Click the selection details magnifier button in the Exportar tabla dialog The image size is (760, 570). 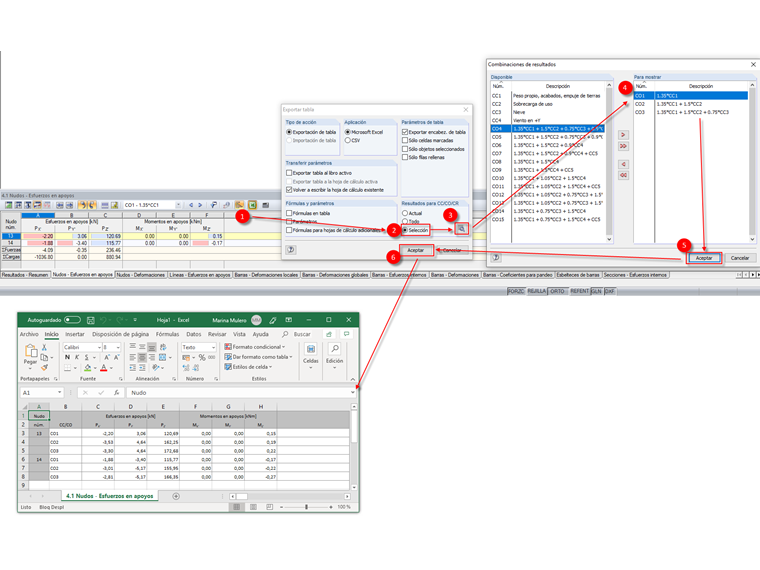[x=462, y=229]
